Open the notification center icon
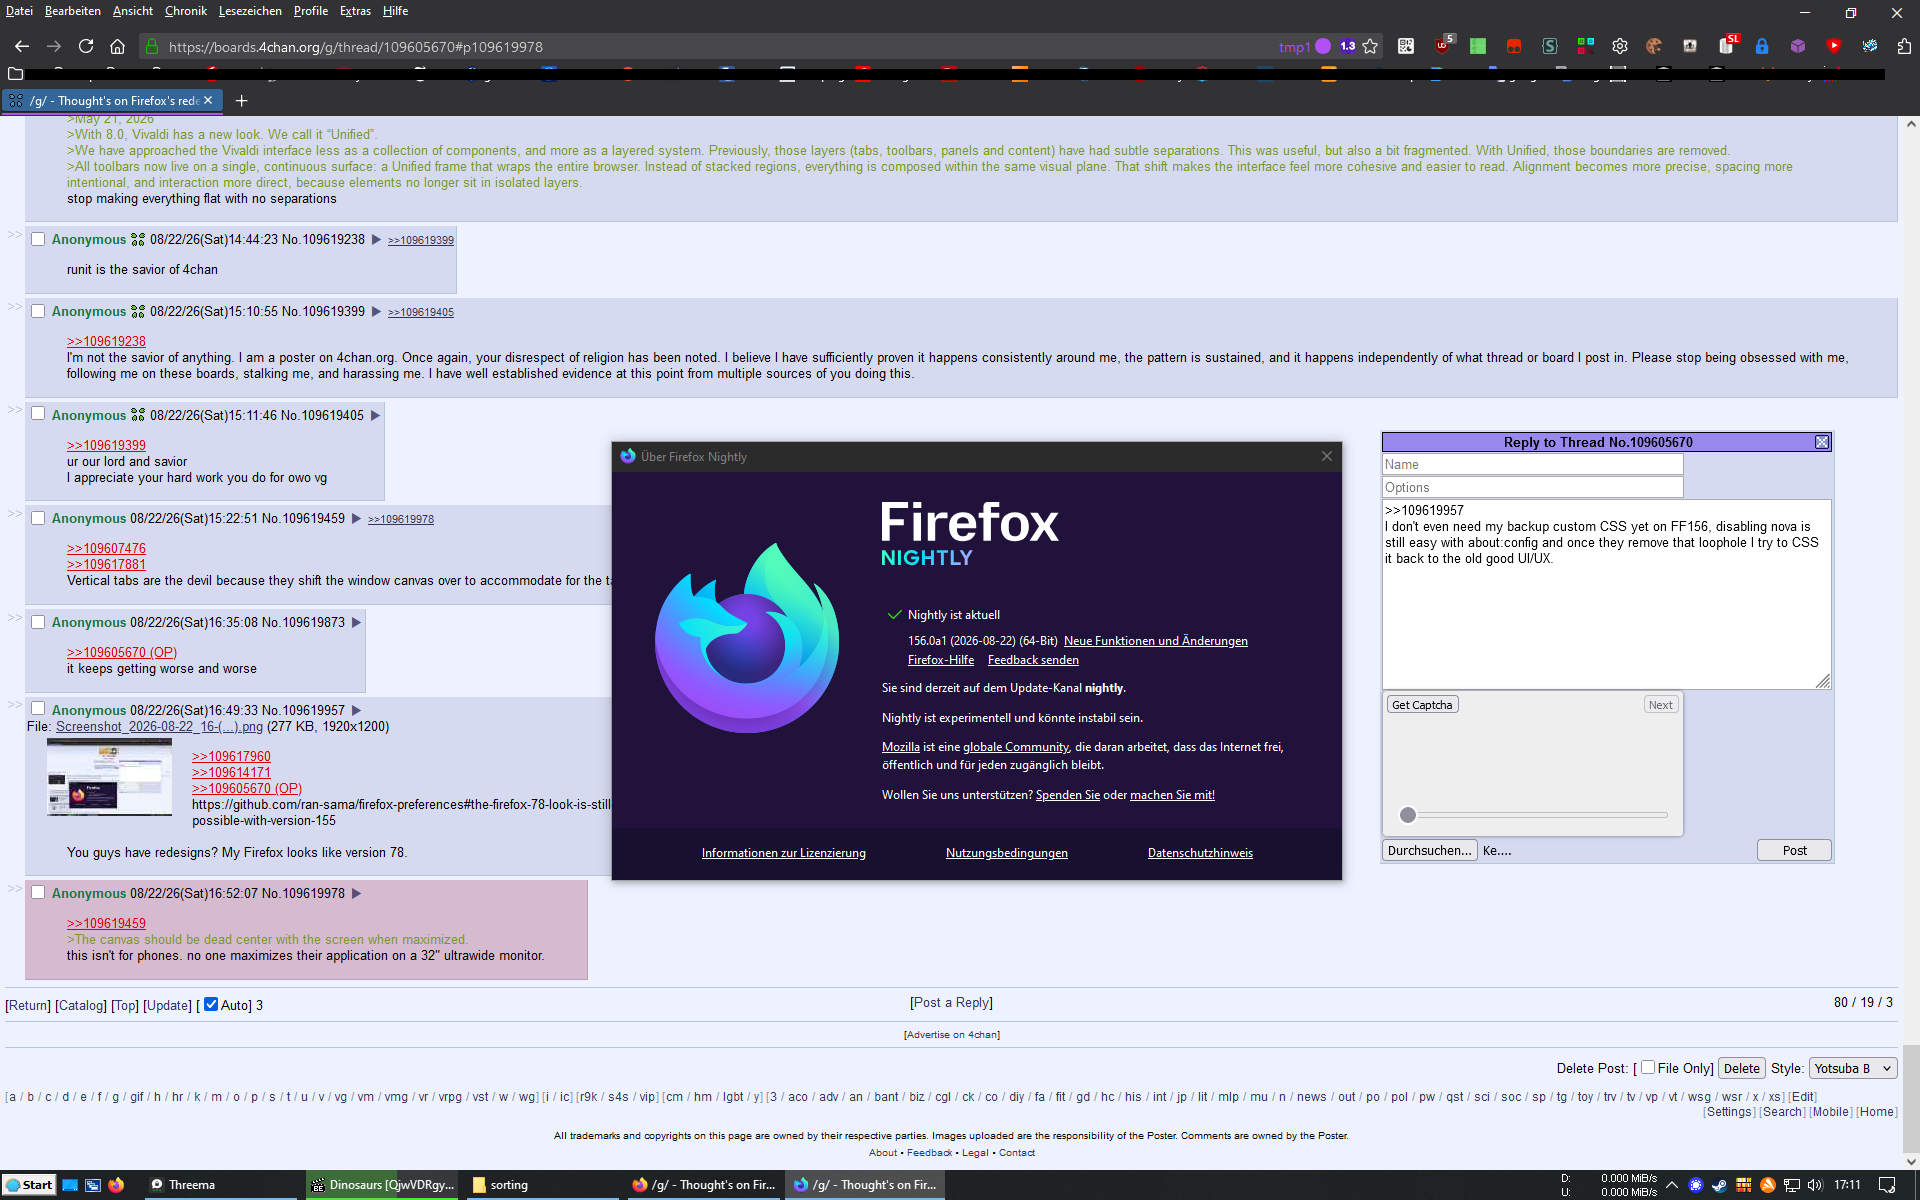The image size is (1920, 1200). pyautogui.click(x=1887, y=1185)
